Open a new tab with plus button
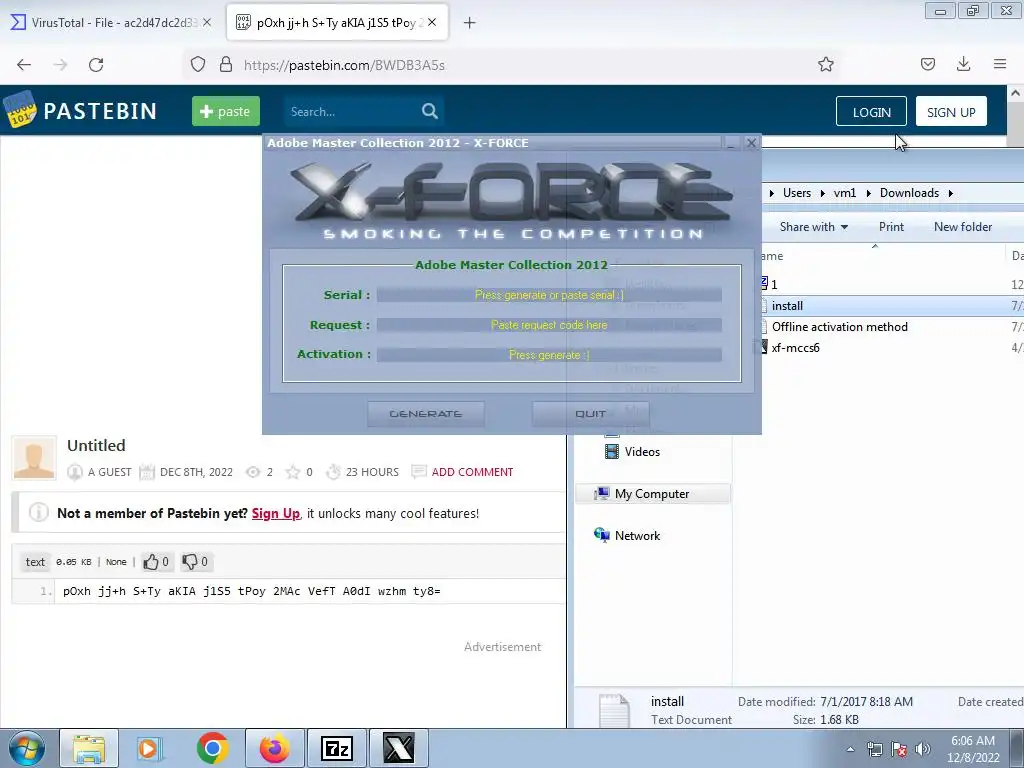The height and width of the screenshot is (768, 1024). click(470, 23)
